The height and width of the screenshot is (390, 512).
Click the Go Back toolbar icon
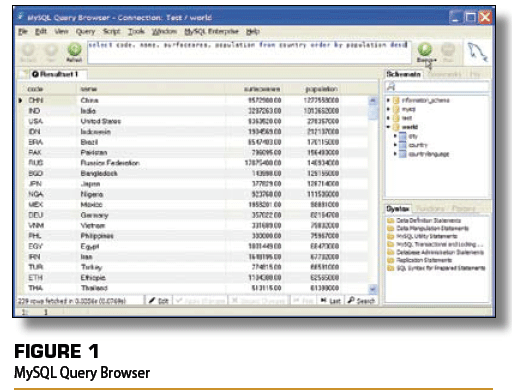point(28,50)
